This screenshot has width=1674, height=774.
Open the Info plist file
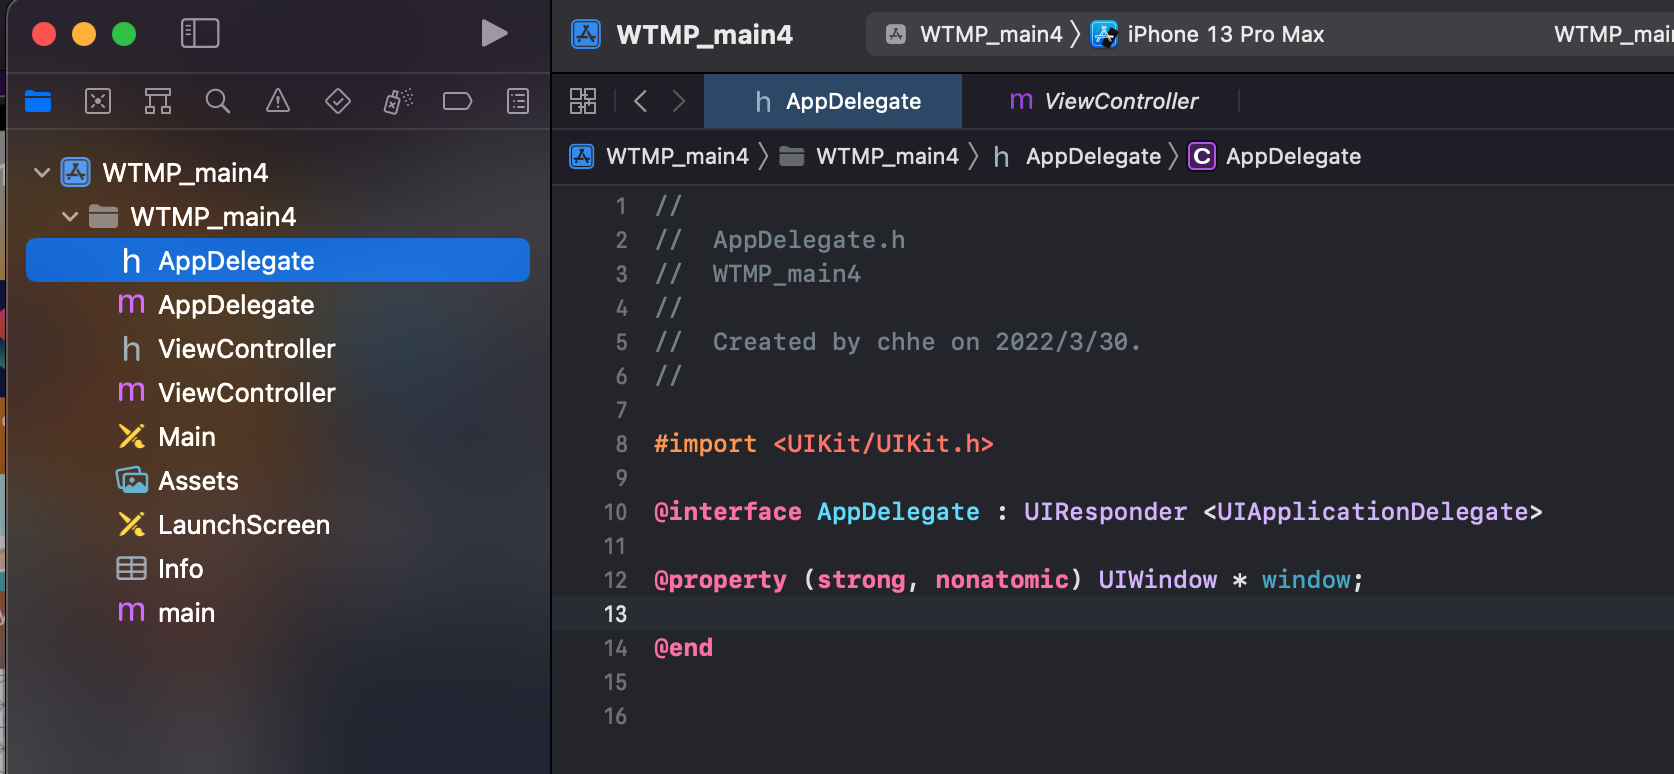pos(278,568)
